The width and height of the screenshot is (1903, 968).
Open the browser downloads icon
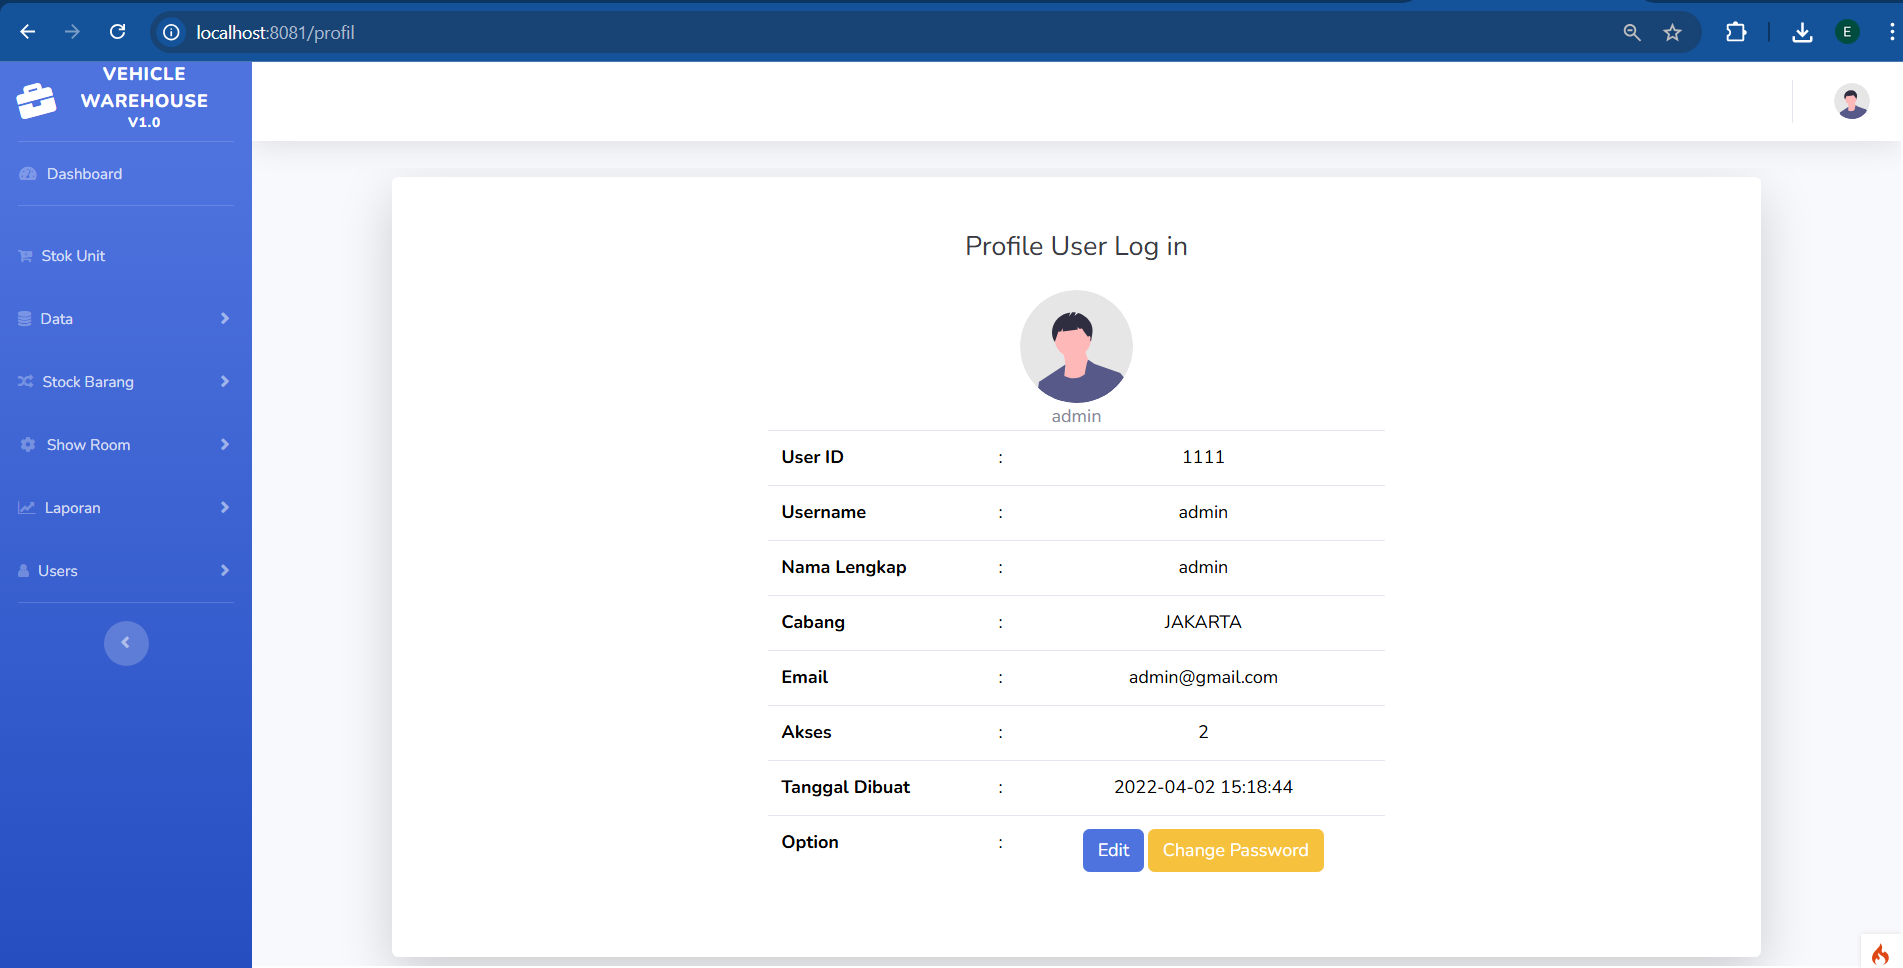pyautogui.click(x=1802, y=33)
